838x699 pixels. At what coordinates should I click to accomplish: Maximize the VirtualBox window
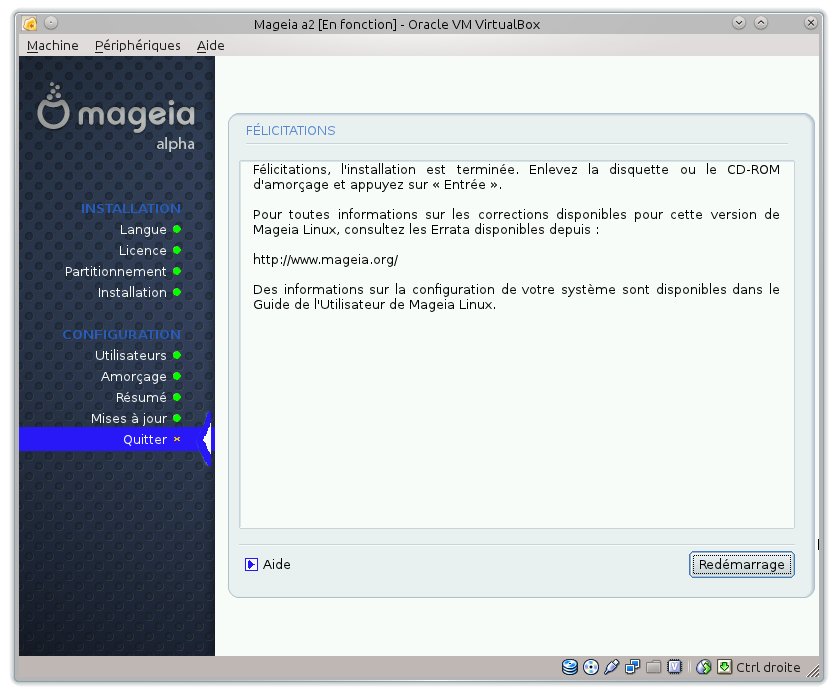[x=761, y=23]
